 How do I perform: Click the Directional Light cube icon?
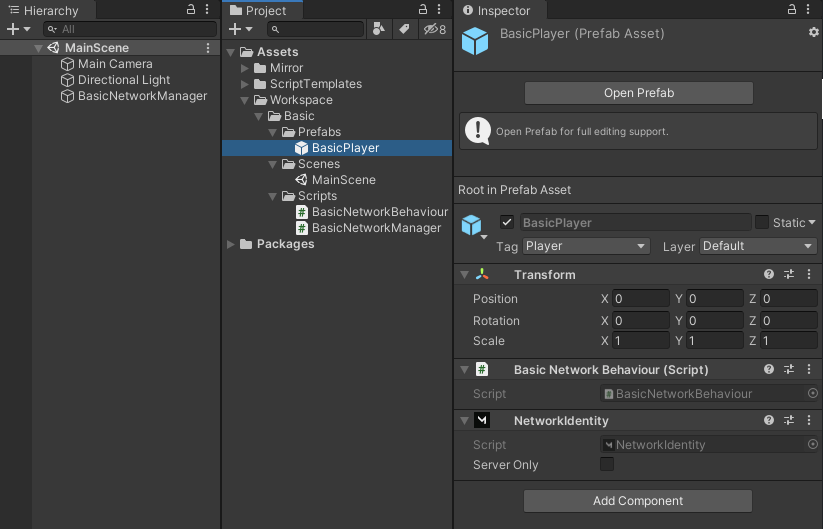click(x=67, y=80)
